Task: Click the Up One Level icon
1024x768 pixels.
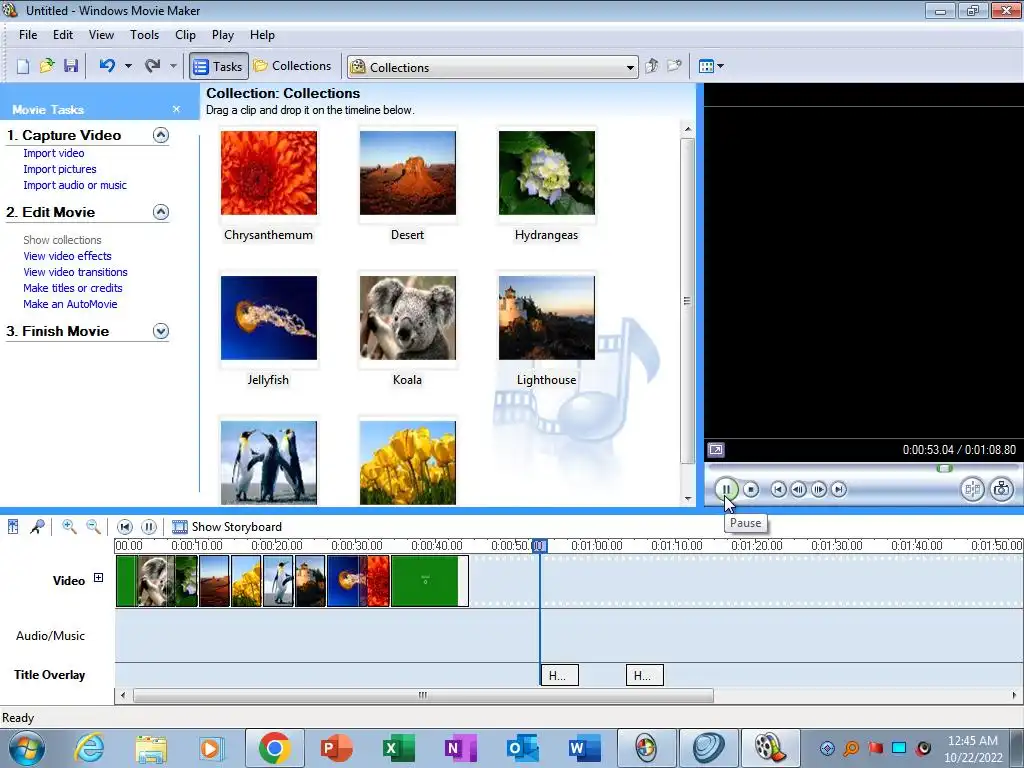Action: 652,66
